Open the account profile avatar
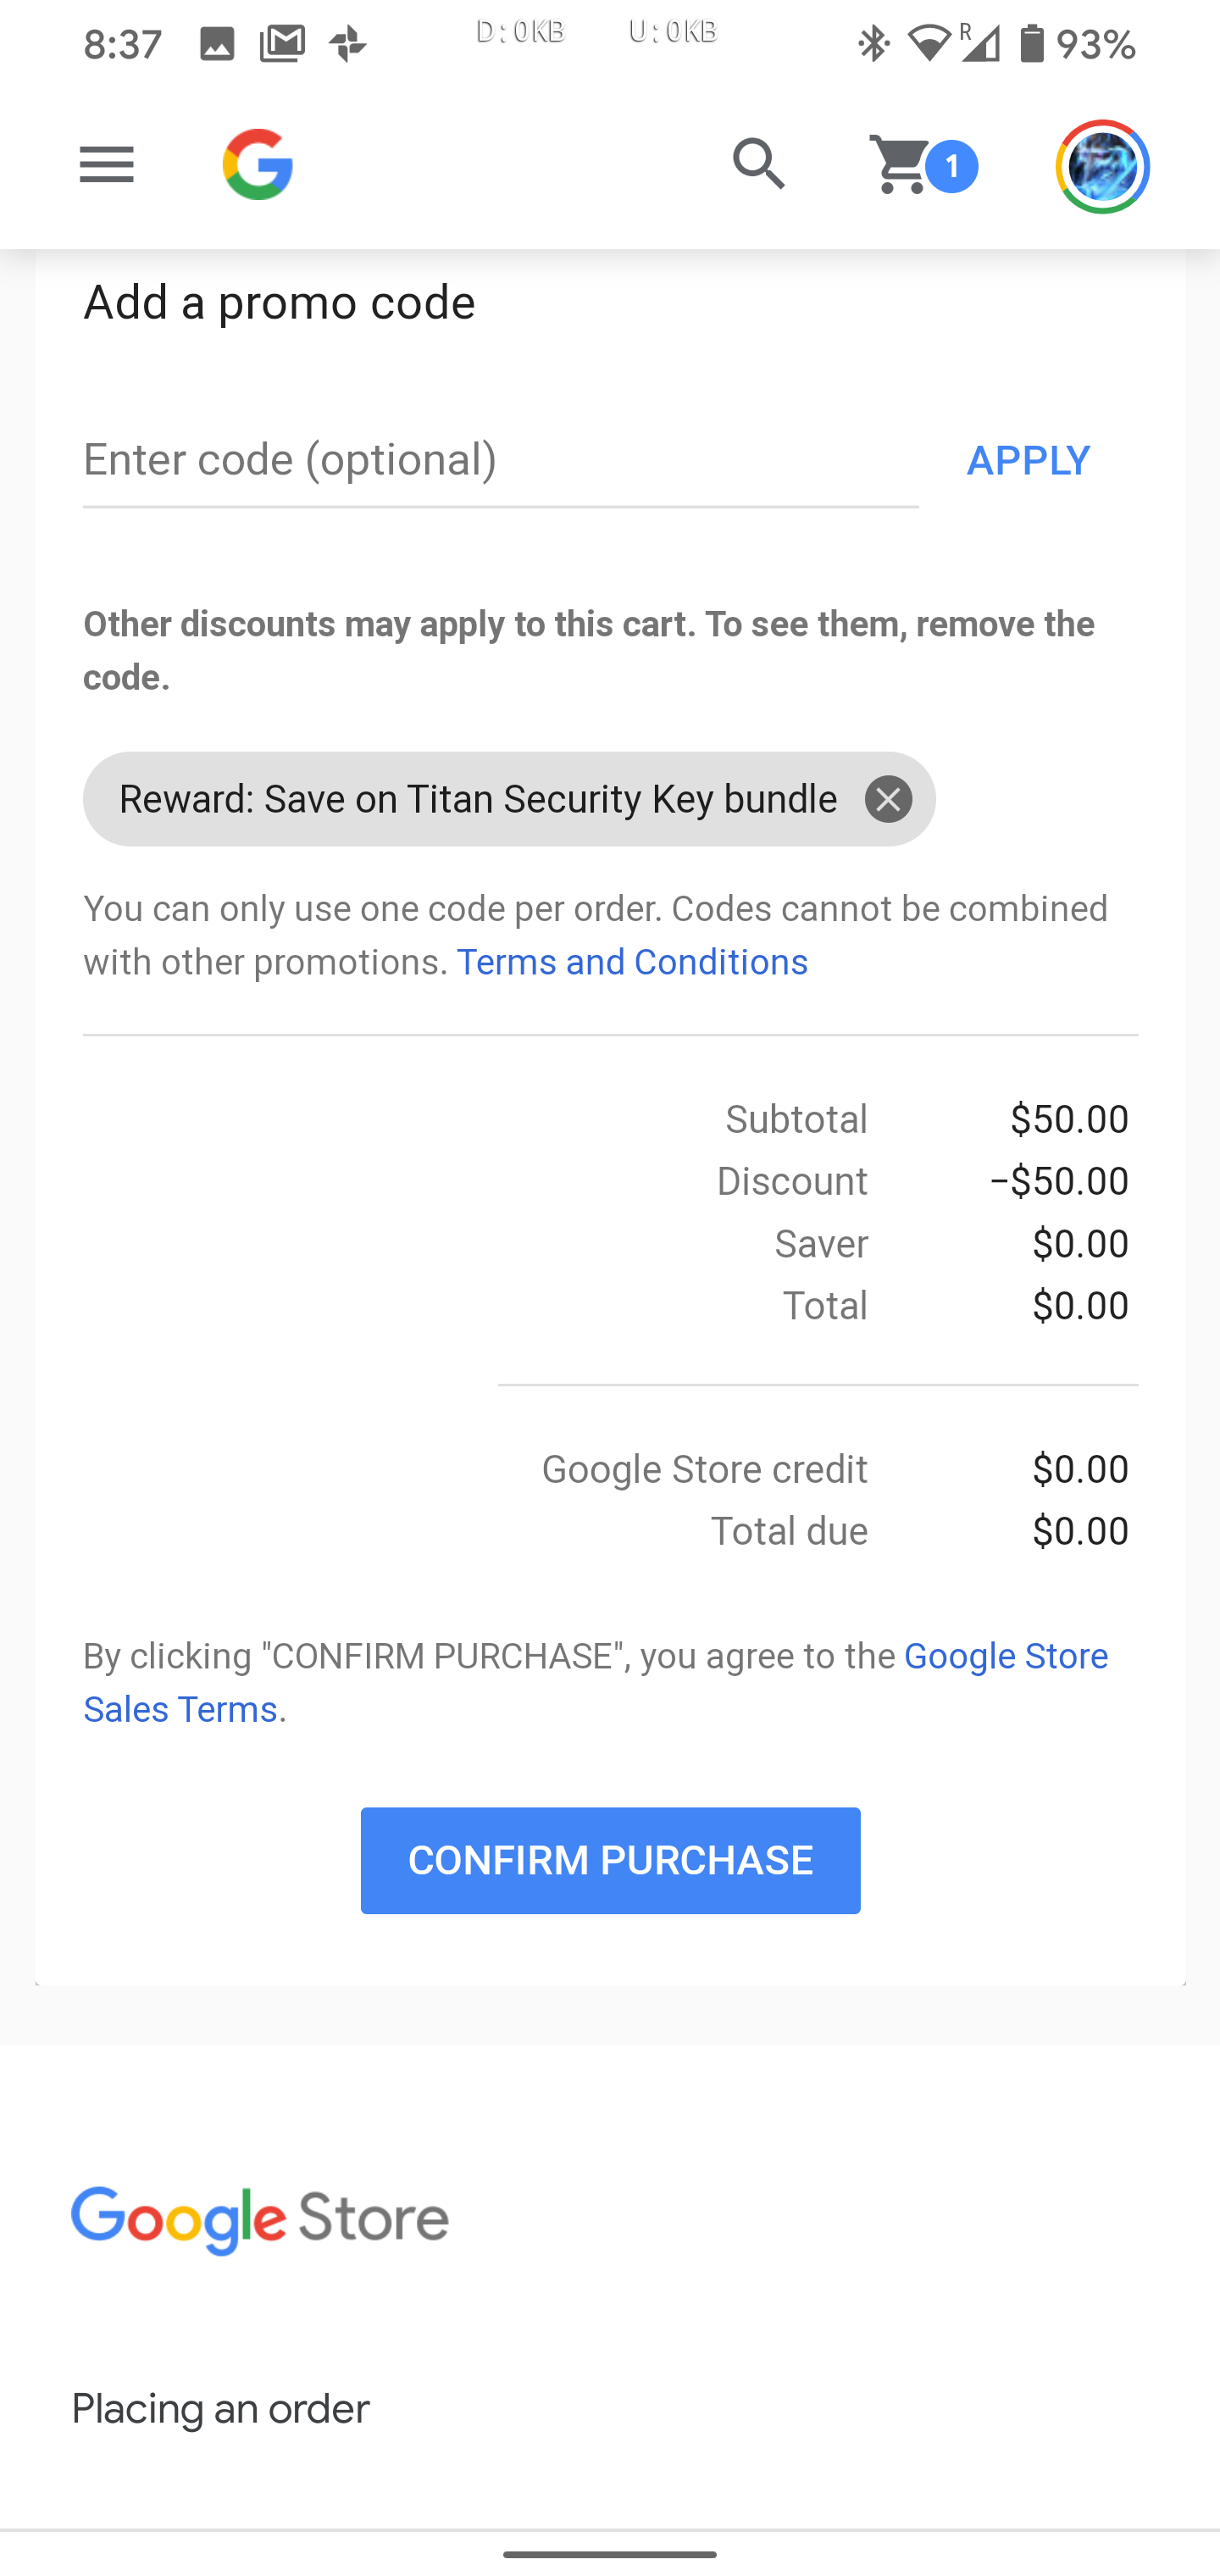Viewport: 1220px width, 2576px height. [1102, 167]
